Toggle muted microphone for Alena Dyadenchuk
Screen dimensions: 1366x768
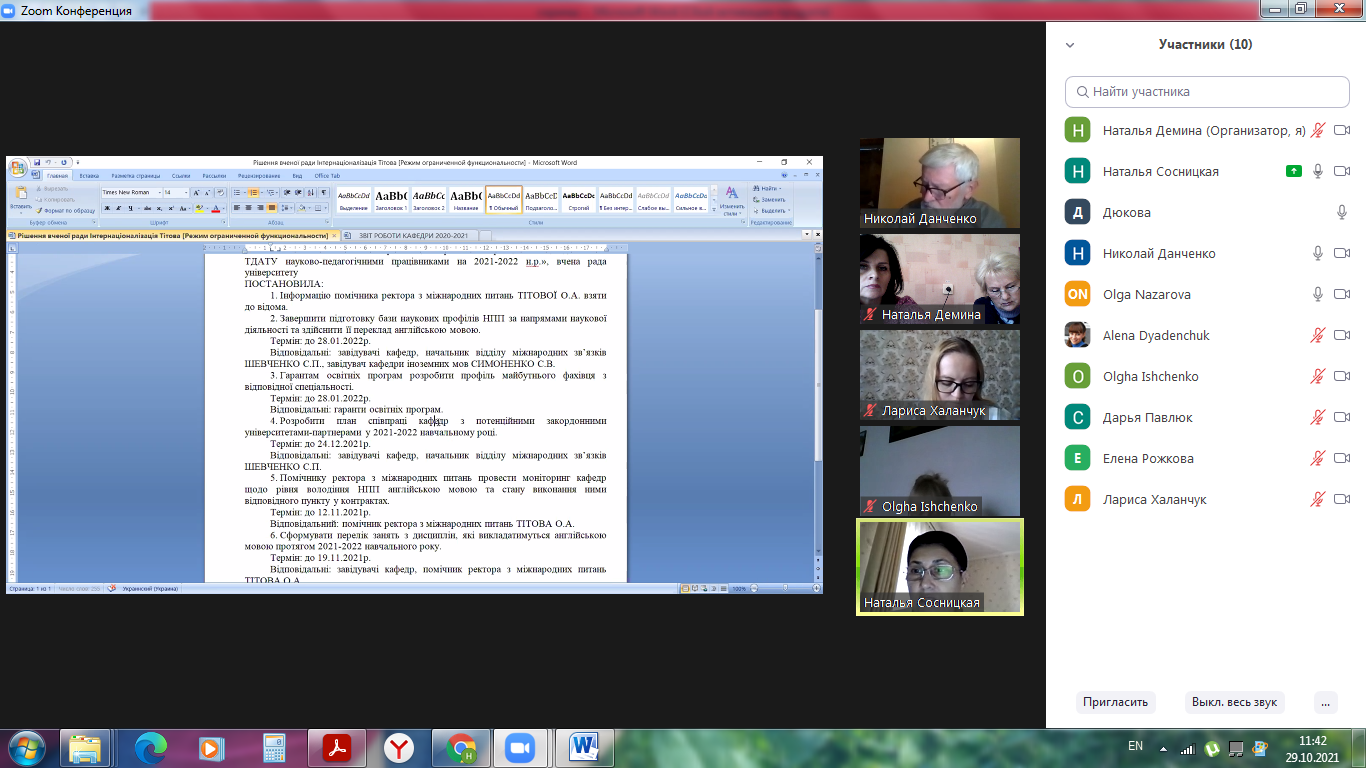coord(1318,335)
